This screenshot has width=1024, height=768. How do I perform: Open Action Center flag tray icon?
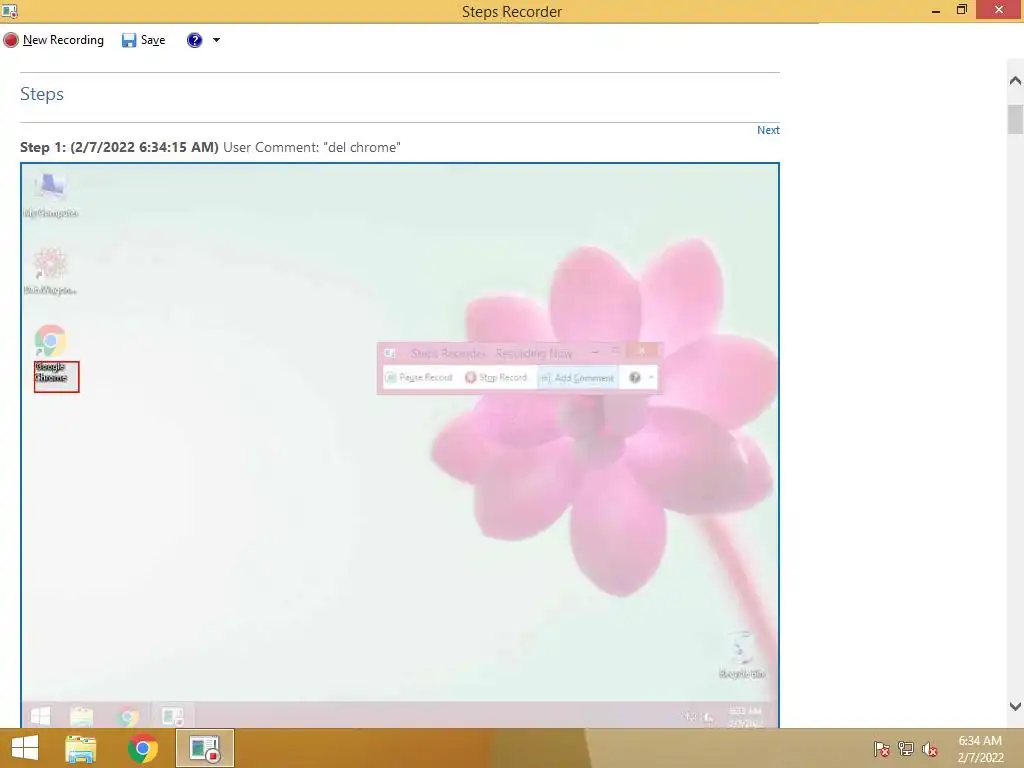tap(881, 749)
